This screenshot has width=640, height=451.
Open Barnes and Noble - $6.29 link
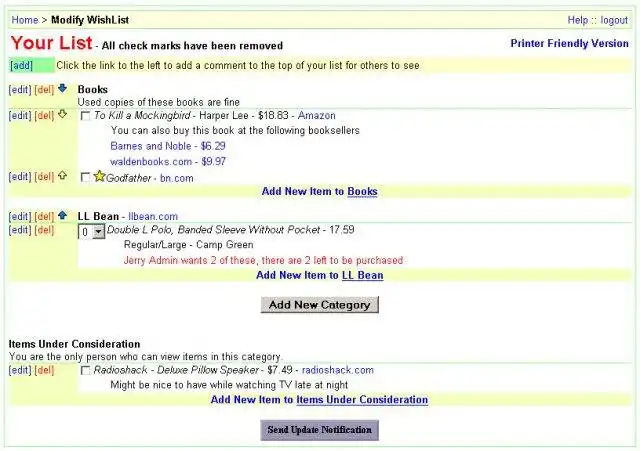click(168, 146)
